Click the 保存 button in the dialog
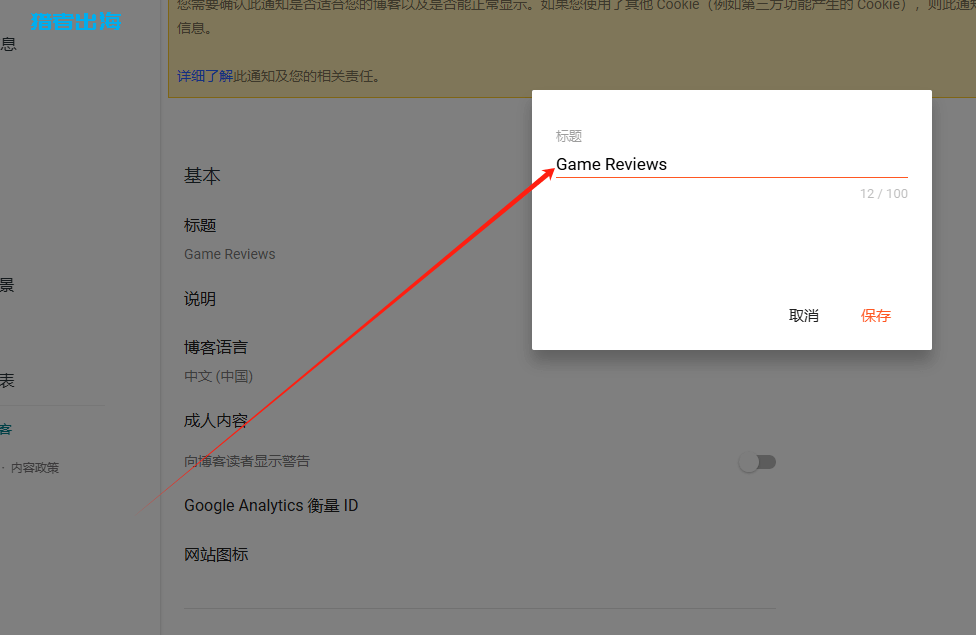 tap(875, 316)
